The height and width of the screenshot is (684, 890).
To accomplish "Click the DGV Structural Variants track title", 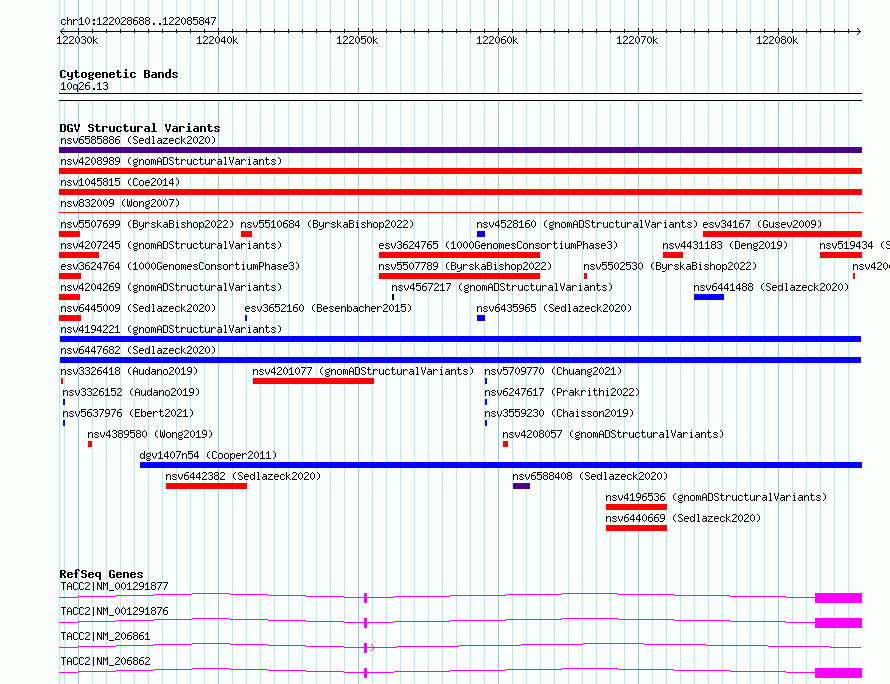I will 140,128.
